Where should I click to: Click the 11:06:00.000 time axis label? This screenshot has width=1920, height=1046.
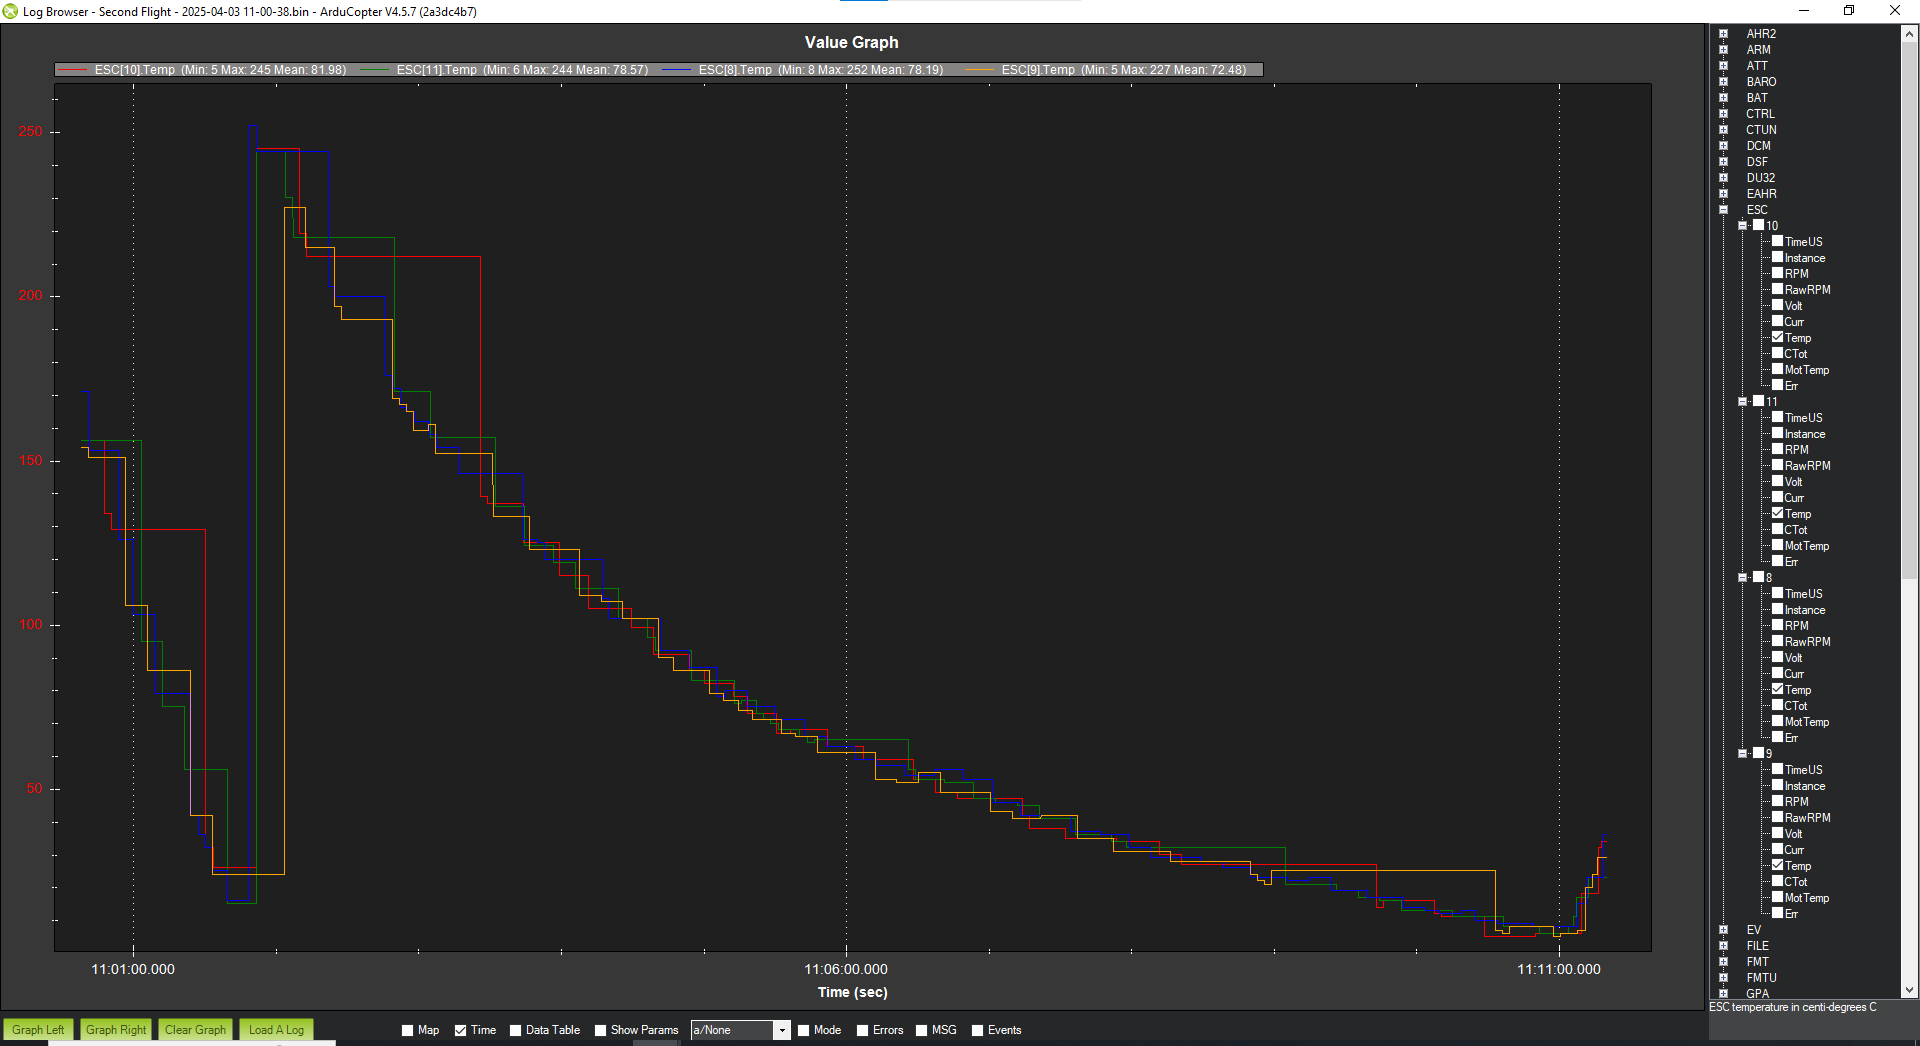[x=846, y=969]
